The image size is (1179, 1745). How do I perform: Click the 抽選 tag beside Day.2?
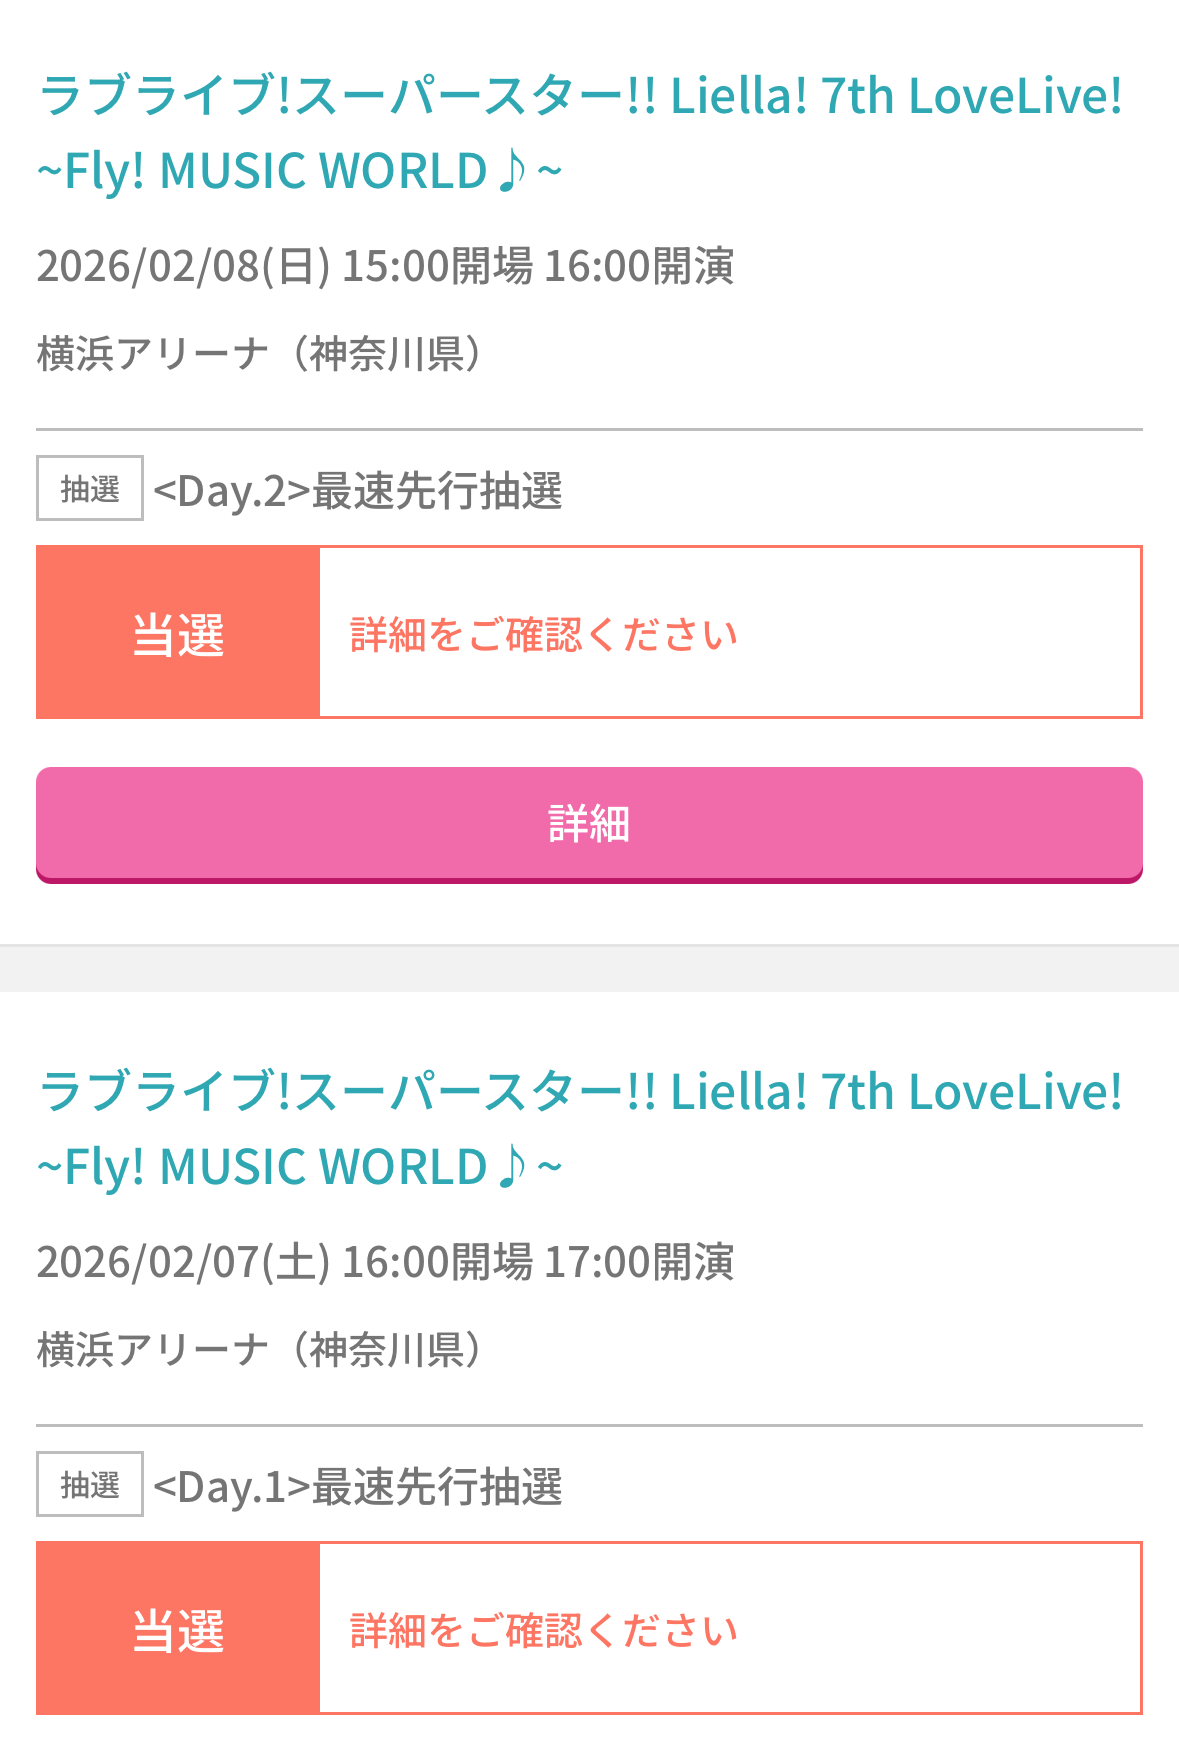[90, 489]
